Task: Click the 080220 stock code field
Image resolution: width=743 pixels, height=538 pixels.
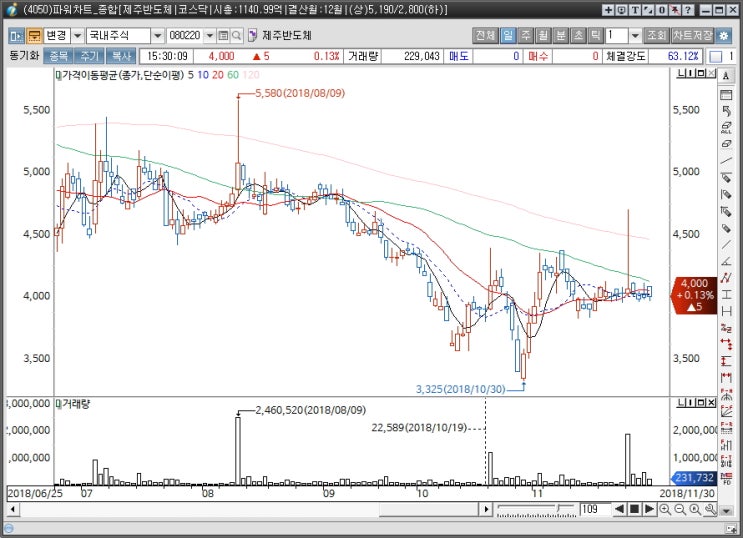Action: [x=185, y=36]
